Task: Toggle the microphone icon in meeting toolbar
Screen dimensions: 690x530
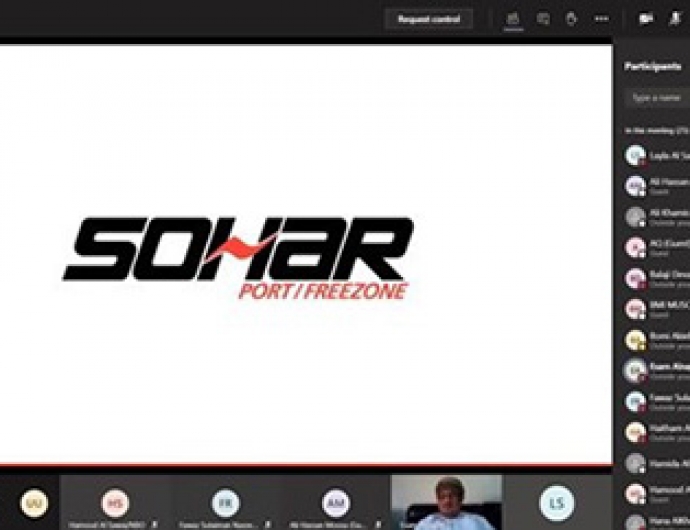Action: coord(675,19)
